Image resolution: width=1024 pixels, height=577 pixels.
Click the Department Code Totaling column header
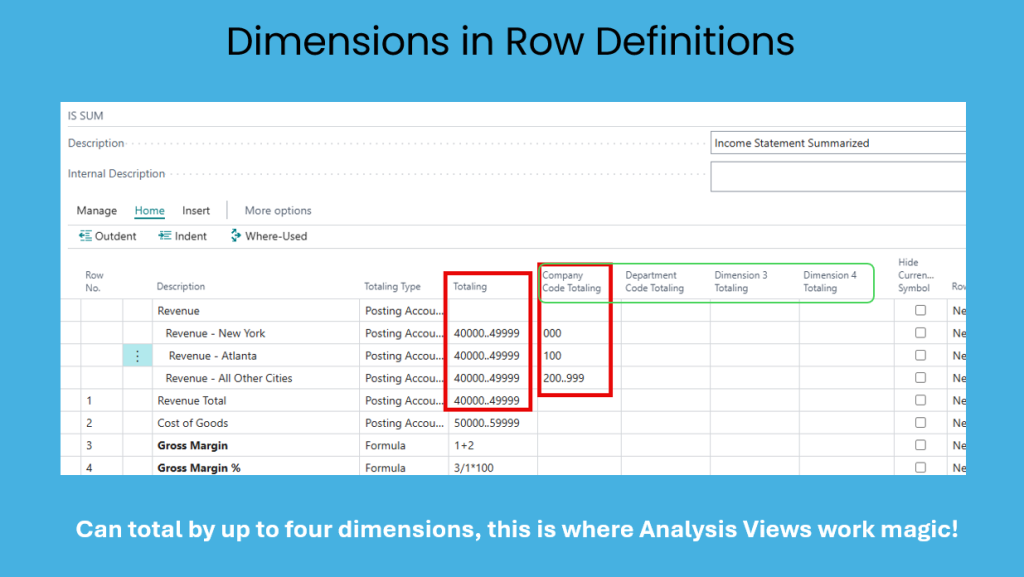point(655,282)
